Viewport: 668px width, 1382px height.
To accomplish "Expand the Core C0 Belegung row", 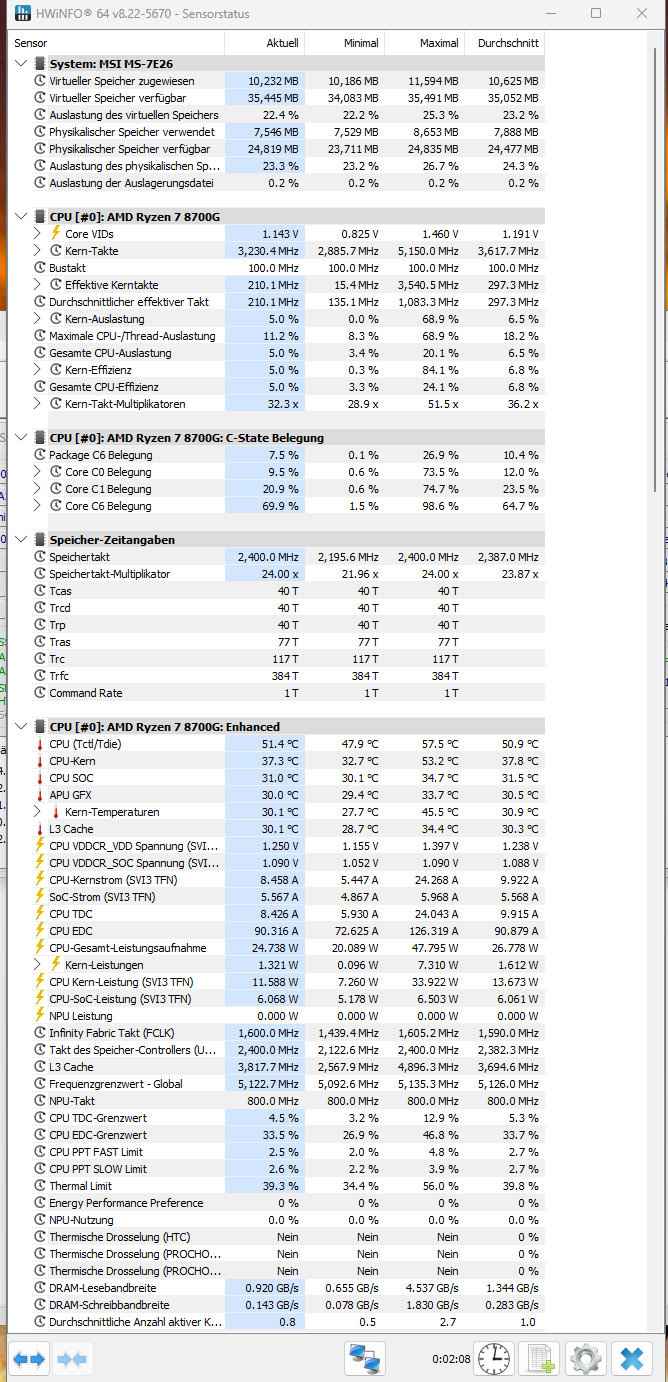I will [39, 472].
